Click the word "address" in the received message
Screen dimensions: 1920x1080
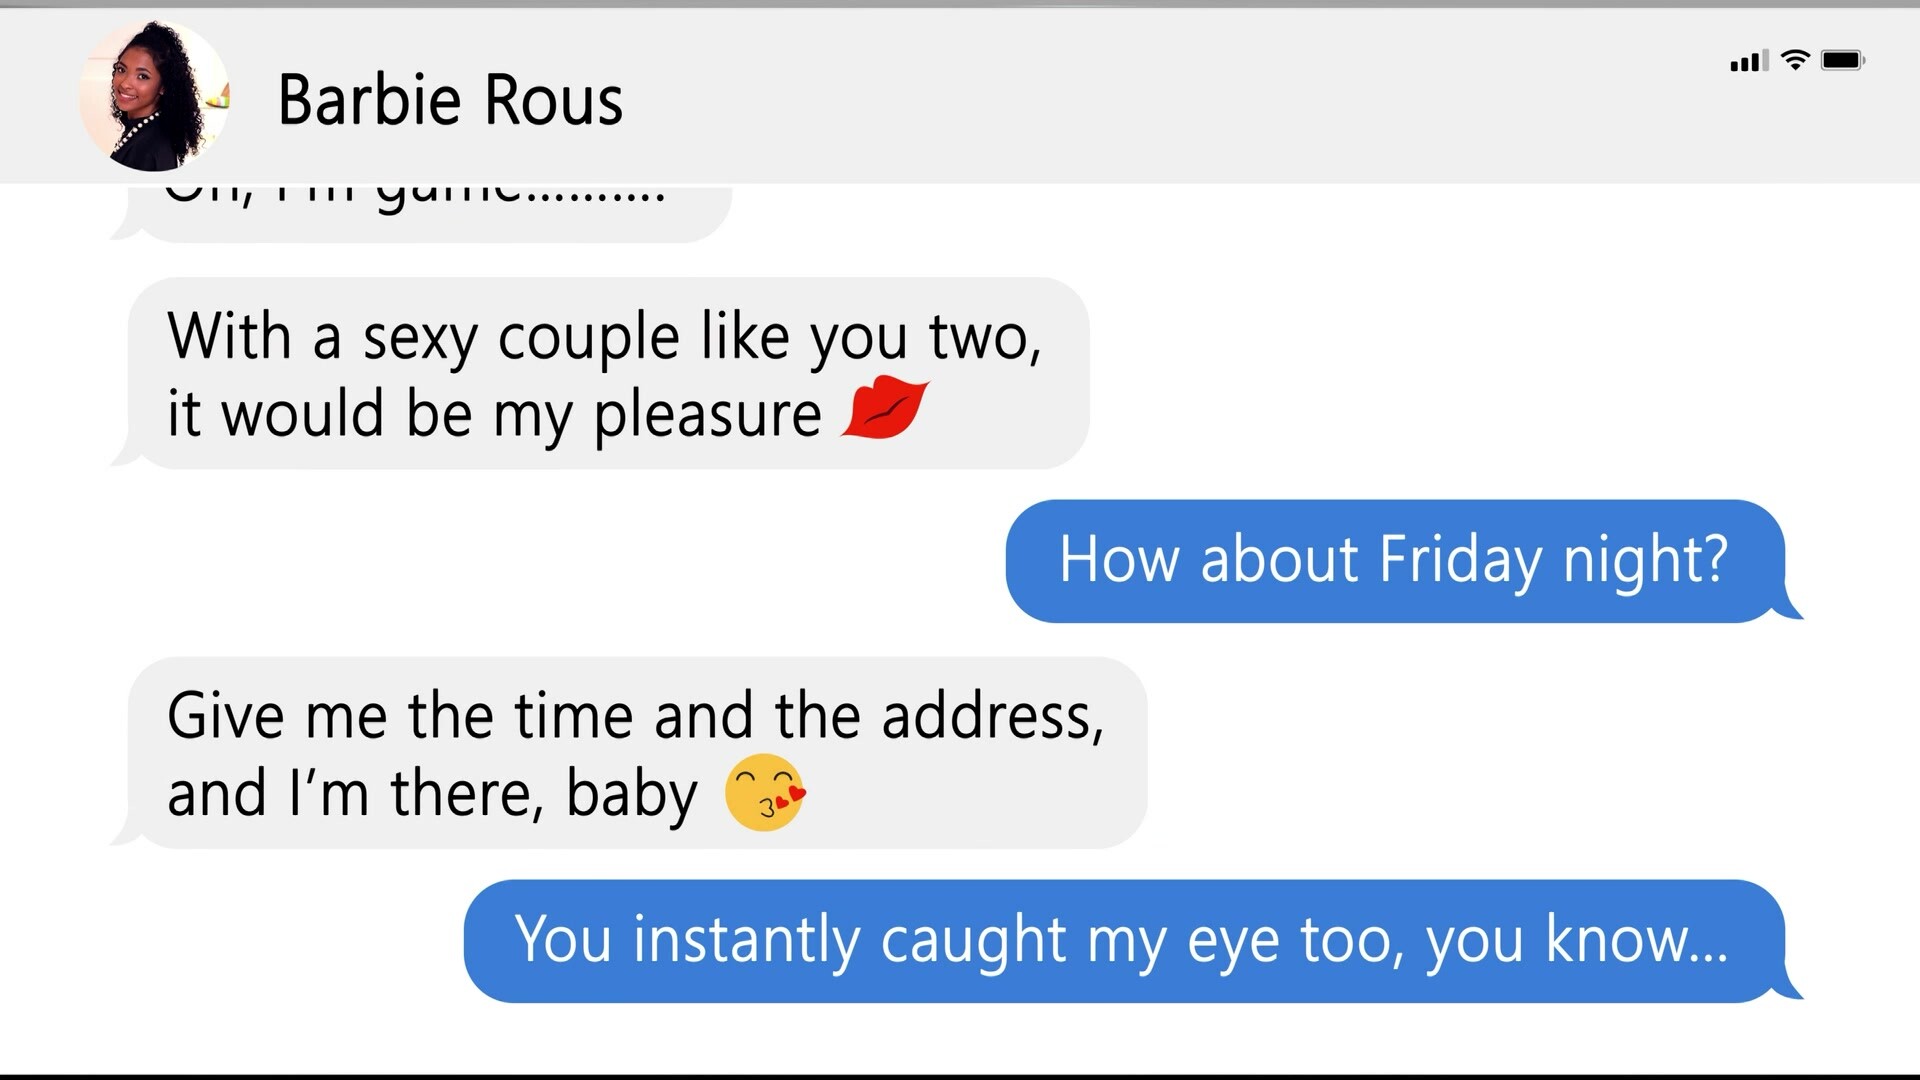(991, 717)
